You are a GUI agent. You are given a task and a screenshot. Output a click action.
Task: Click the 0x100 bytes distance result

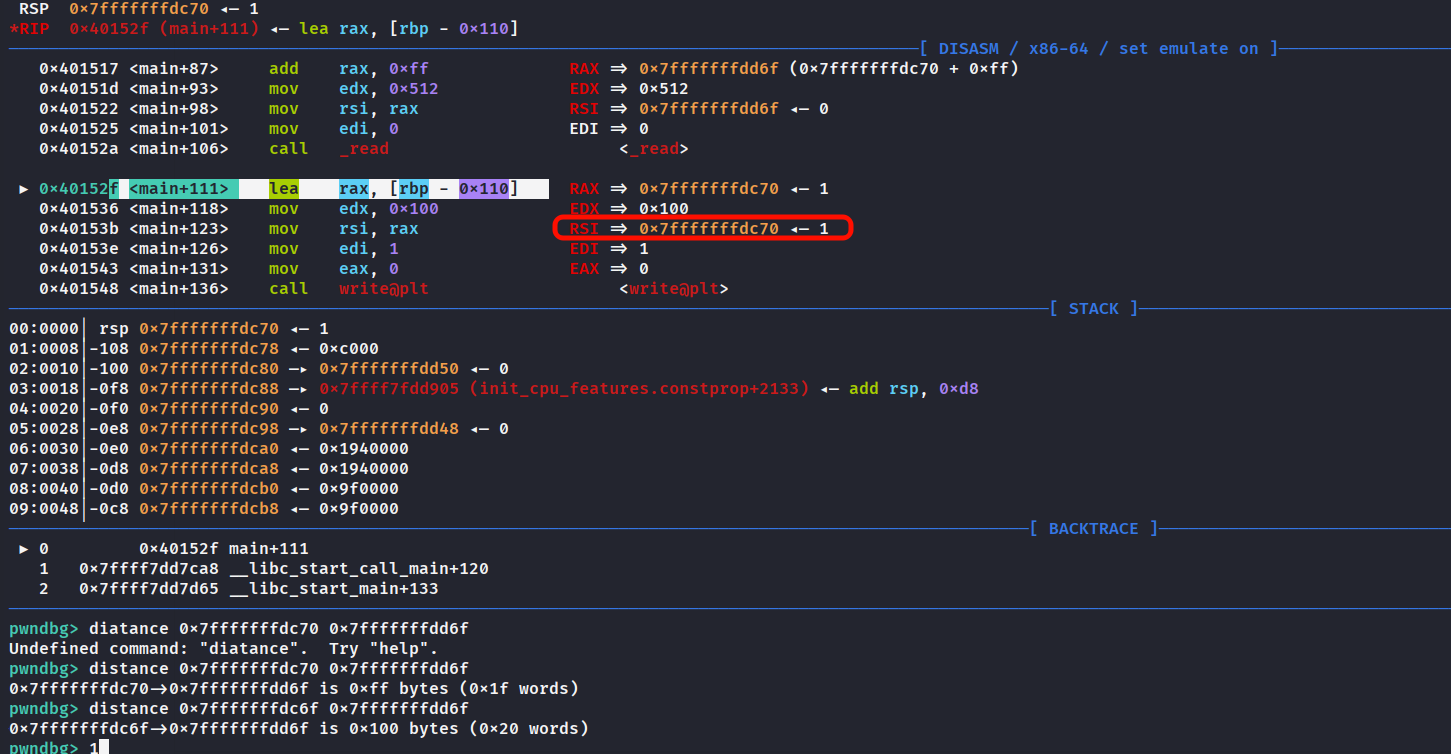(299, 728)
